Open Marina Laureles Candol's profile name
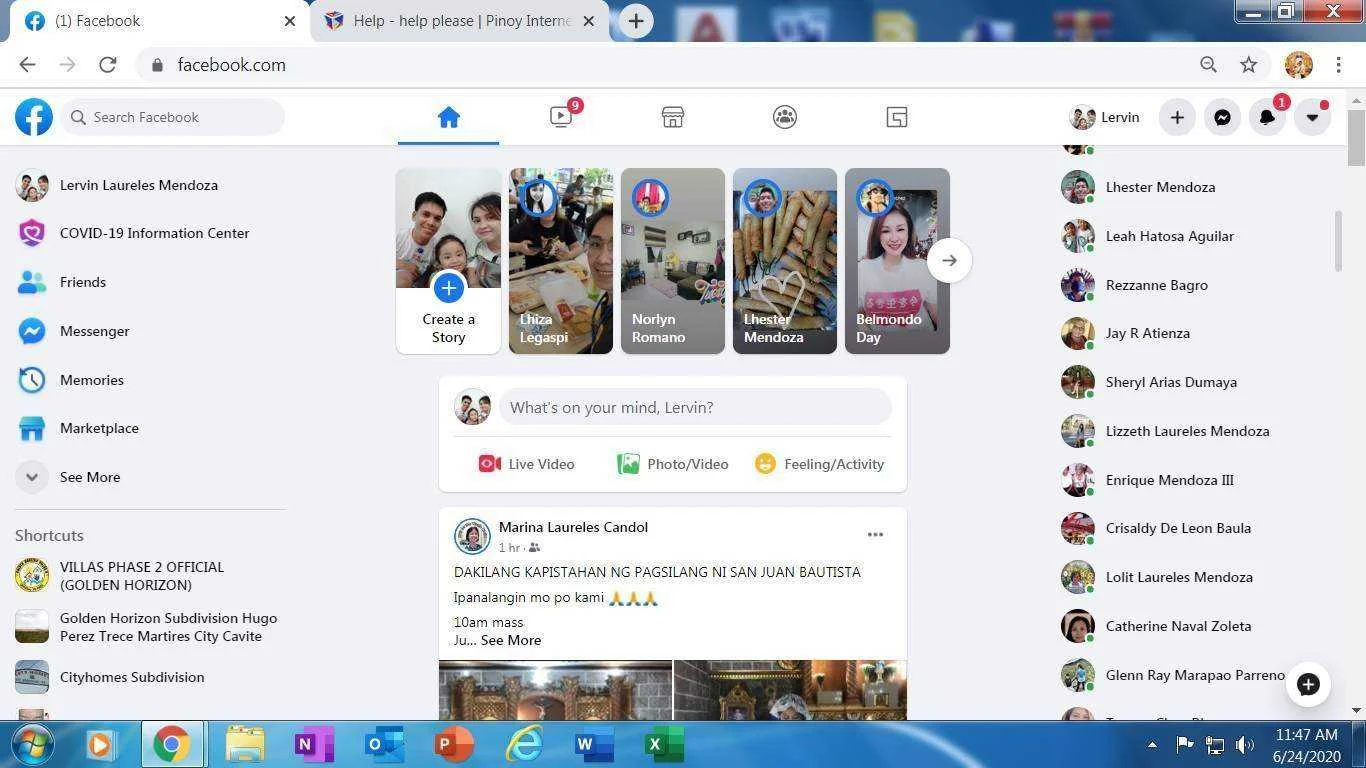 coord(573,527)
